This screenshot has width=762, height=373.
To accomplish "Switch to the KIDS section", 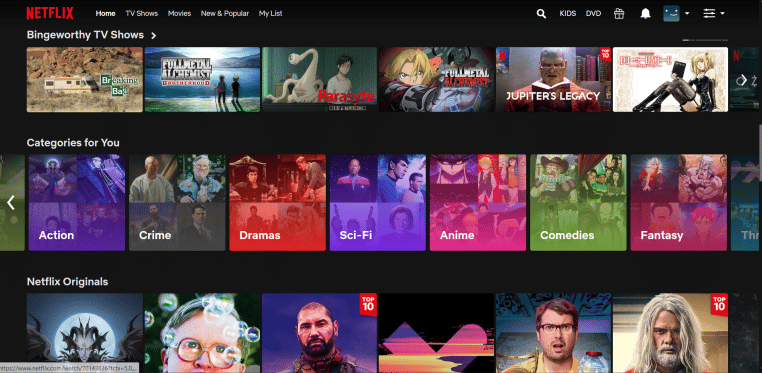I will point(568,14).
